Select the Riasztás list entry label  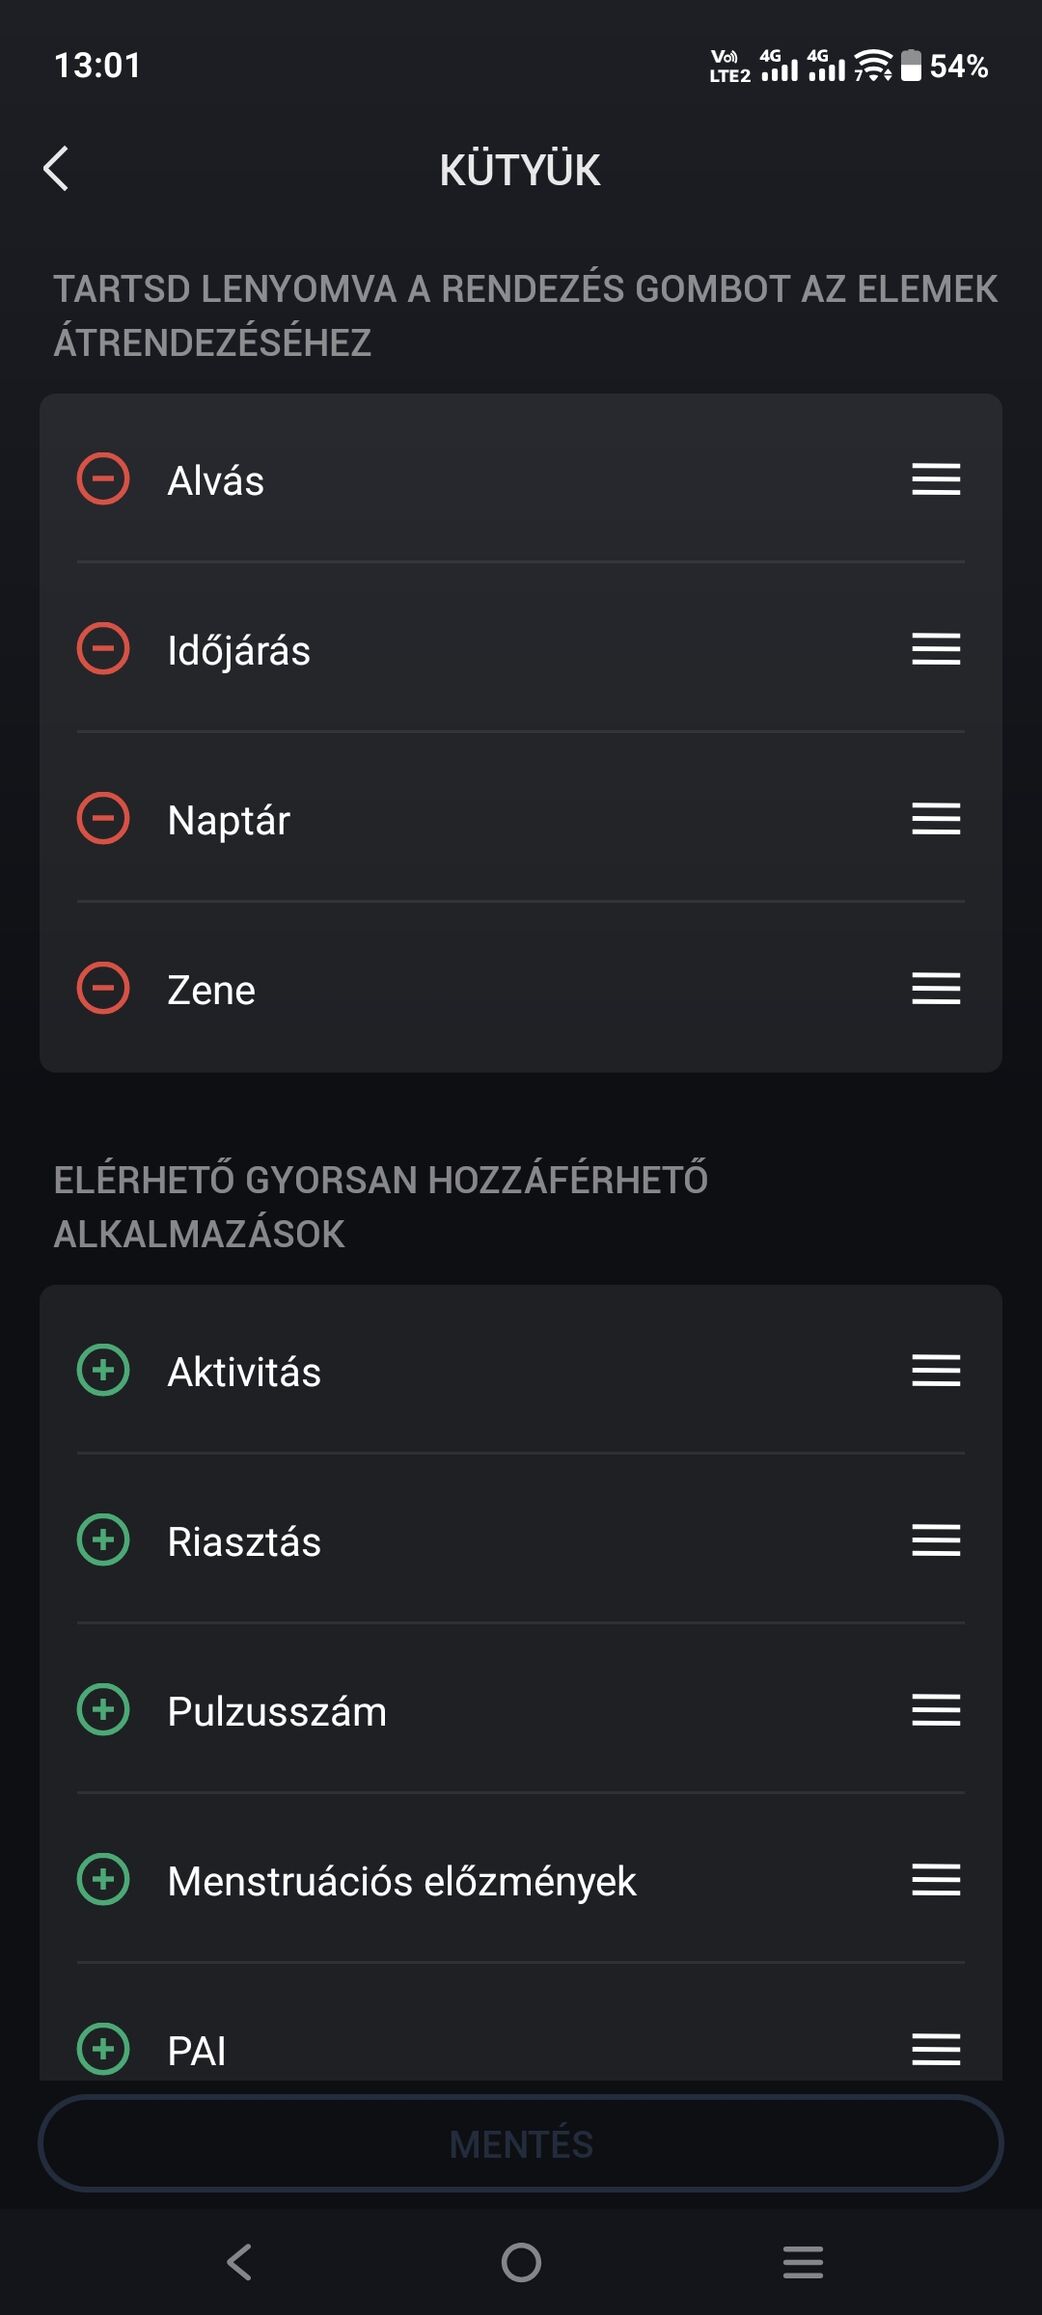pyautogui.click(x=244, y=1542)
